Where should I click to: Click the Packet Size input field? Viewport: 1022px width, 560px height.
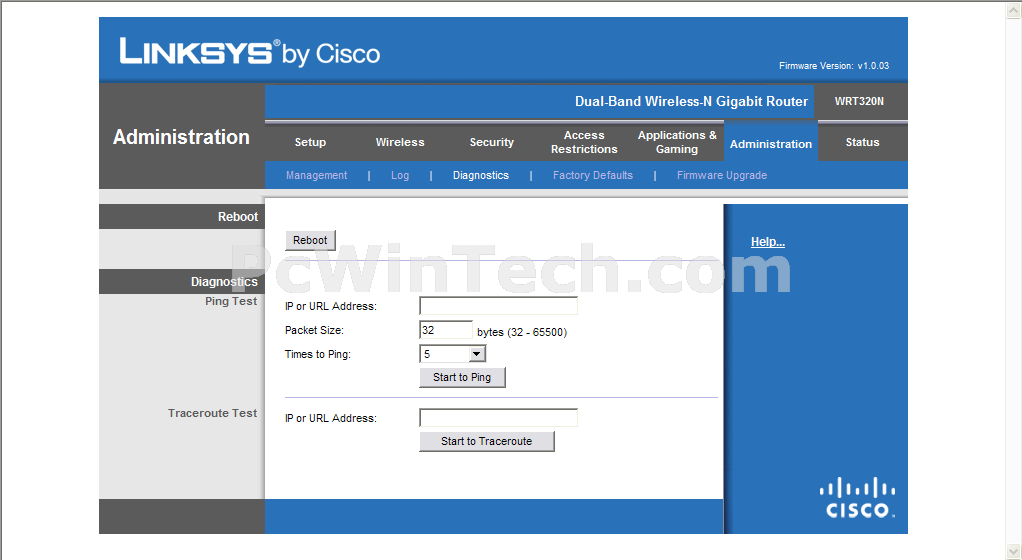click(446, 330)
